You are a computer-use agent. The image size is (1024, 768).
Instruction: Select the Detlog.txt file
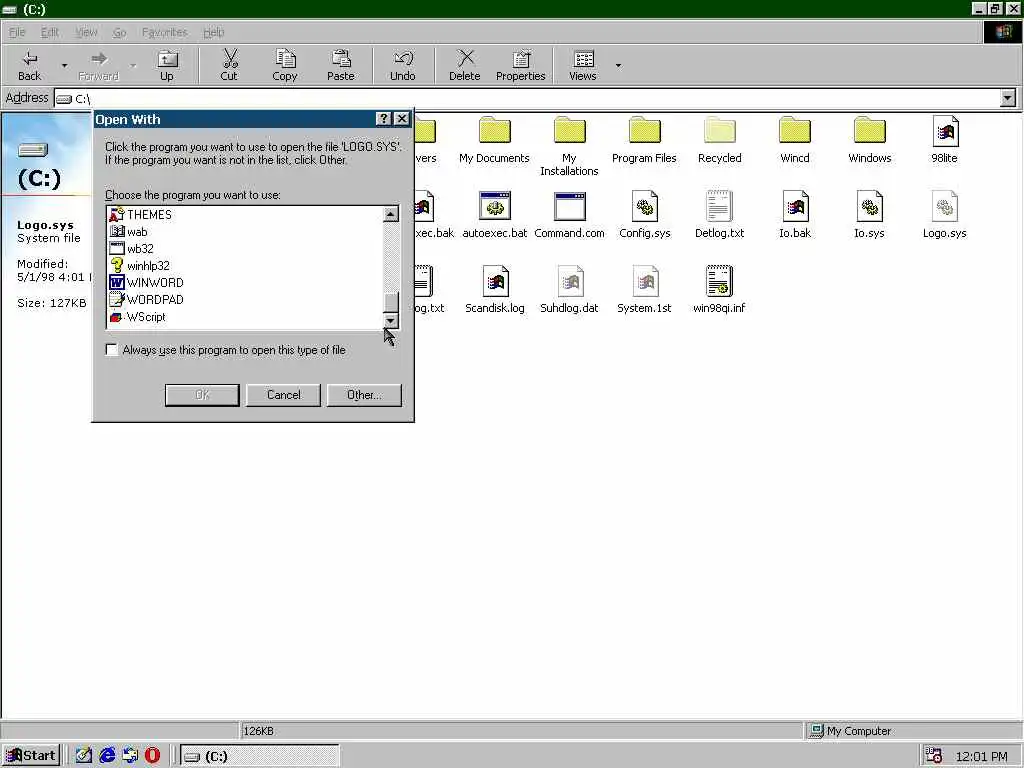(x=720, y=214)
